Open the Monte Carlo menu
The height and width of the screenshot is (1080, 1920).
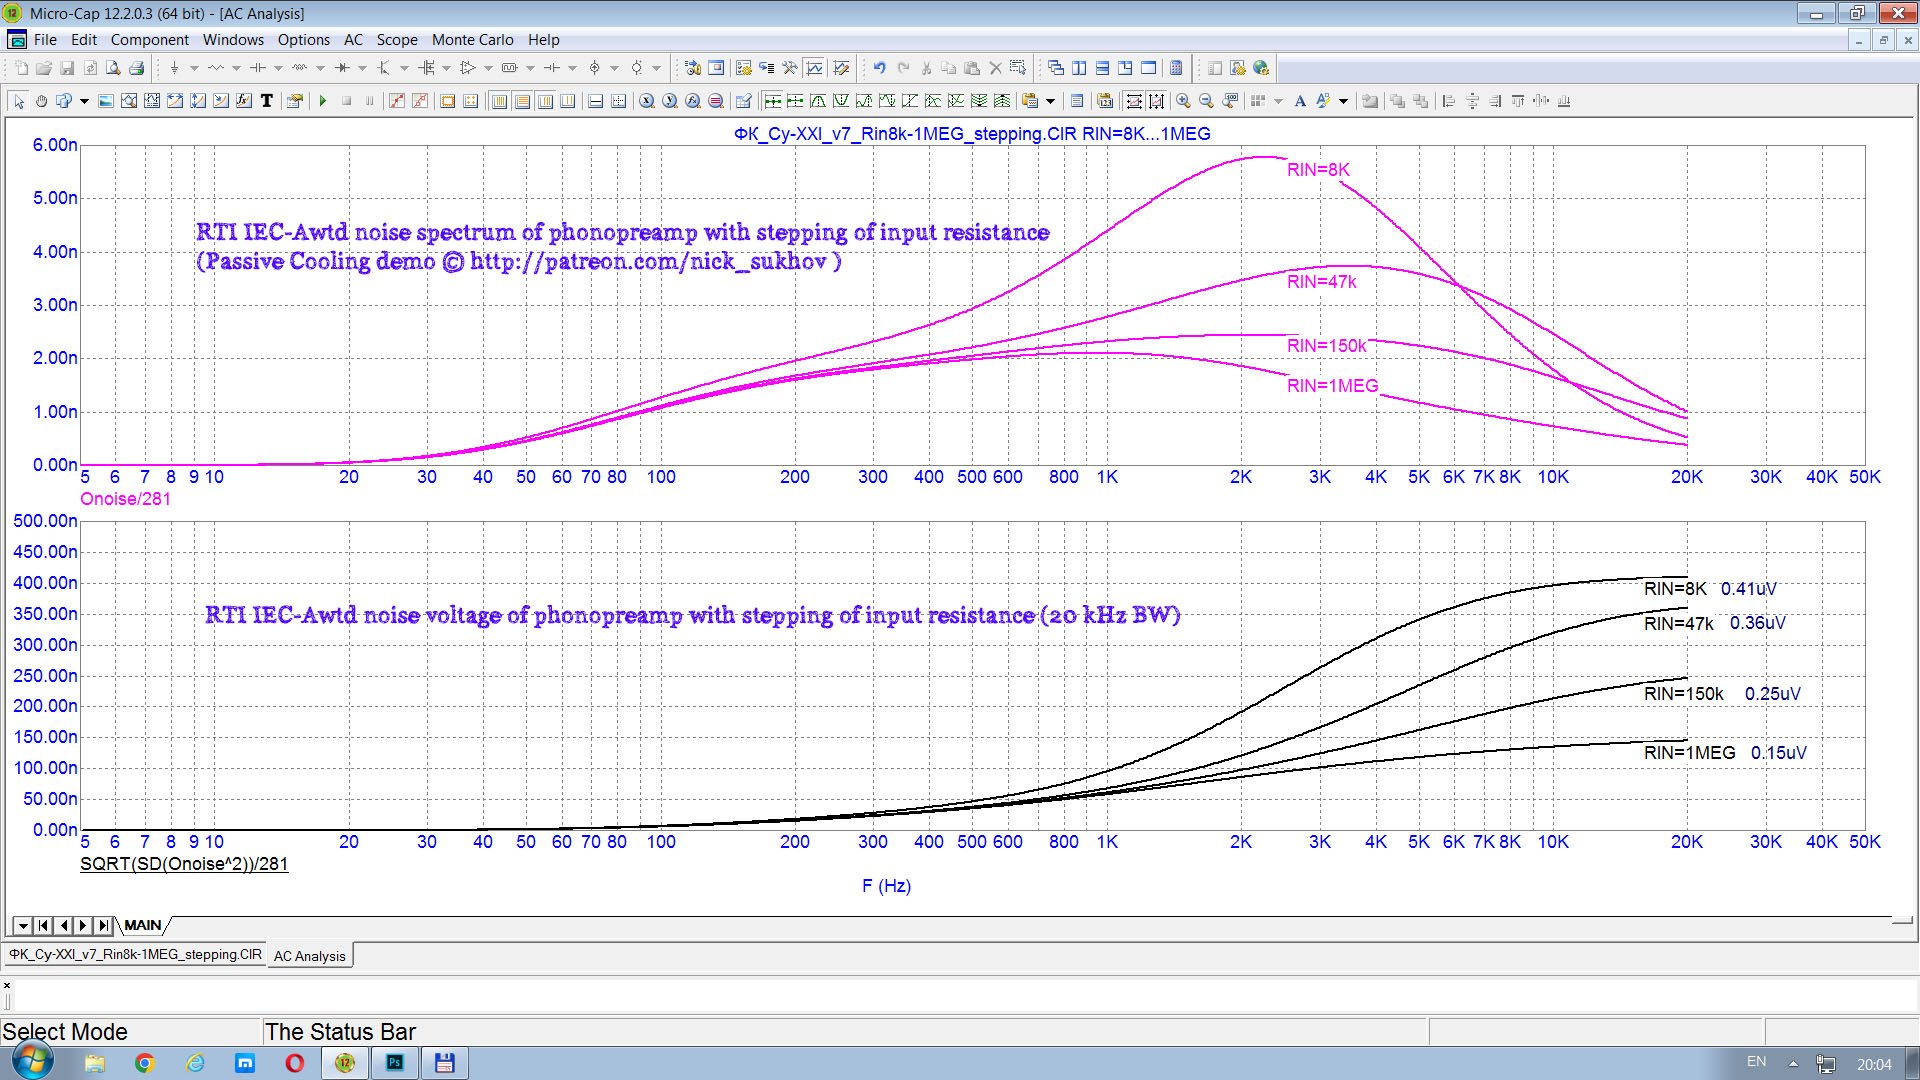[472, 40]
